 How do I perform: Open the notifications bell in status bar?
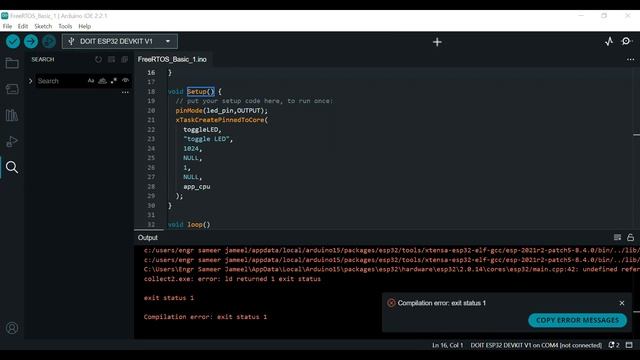(x=613, y=345)
